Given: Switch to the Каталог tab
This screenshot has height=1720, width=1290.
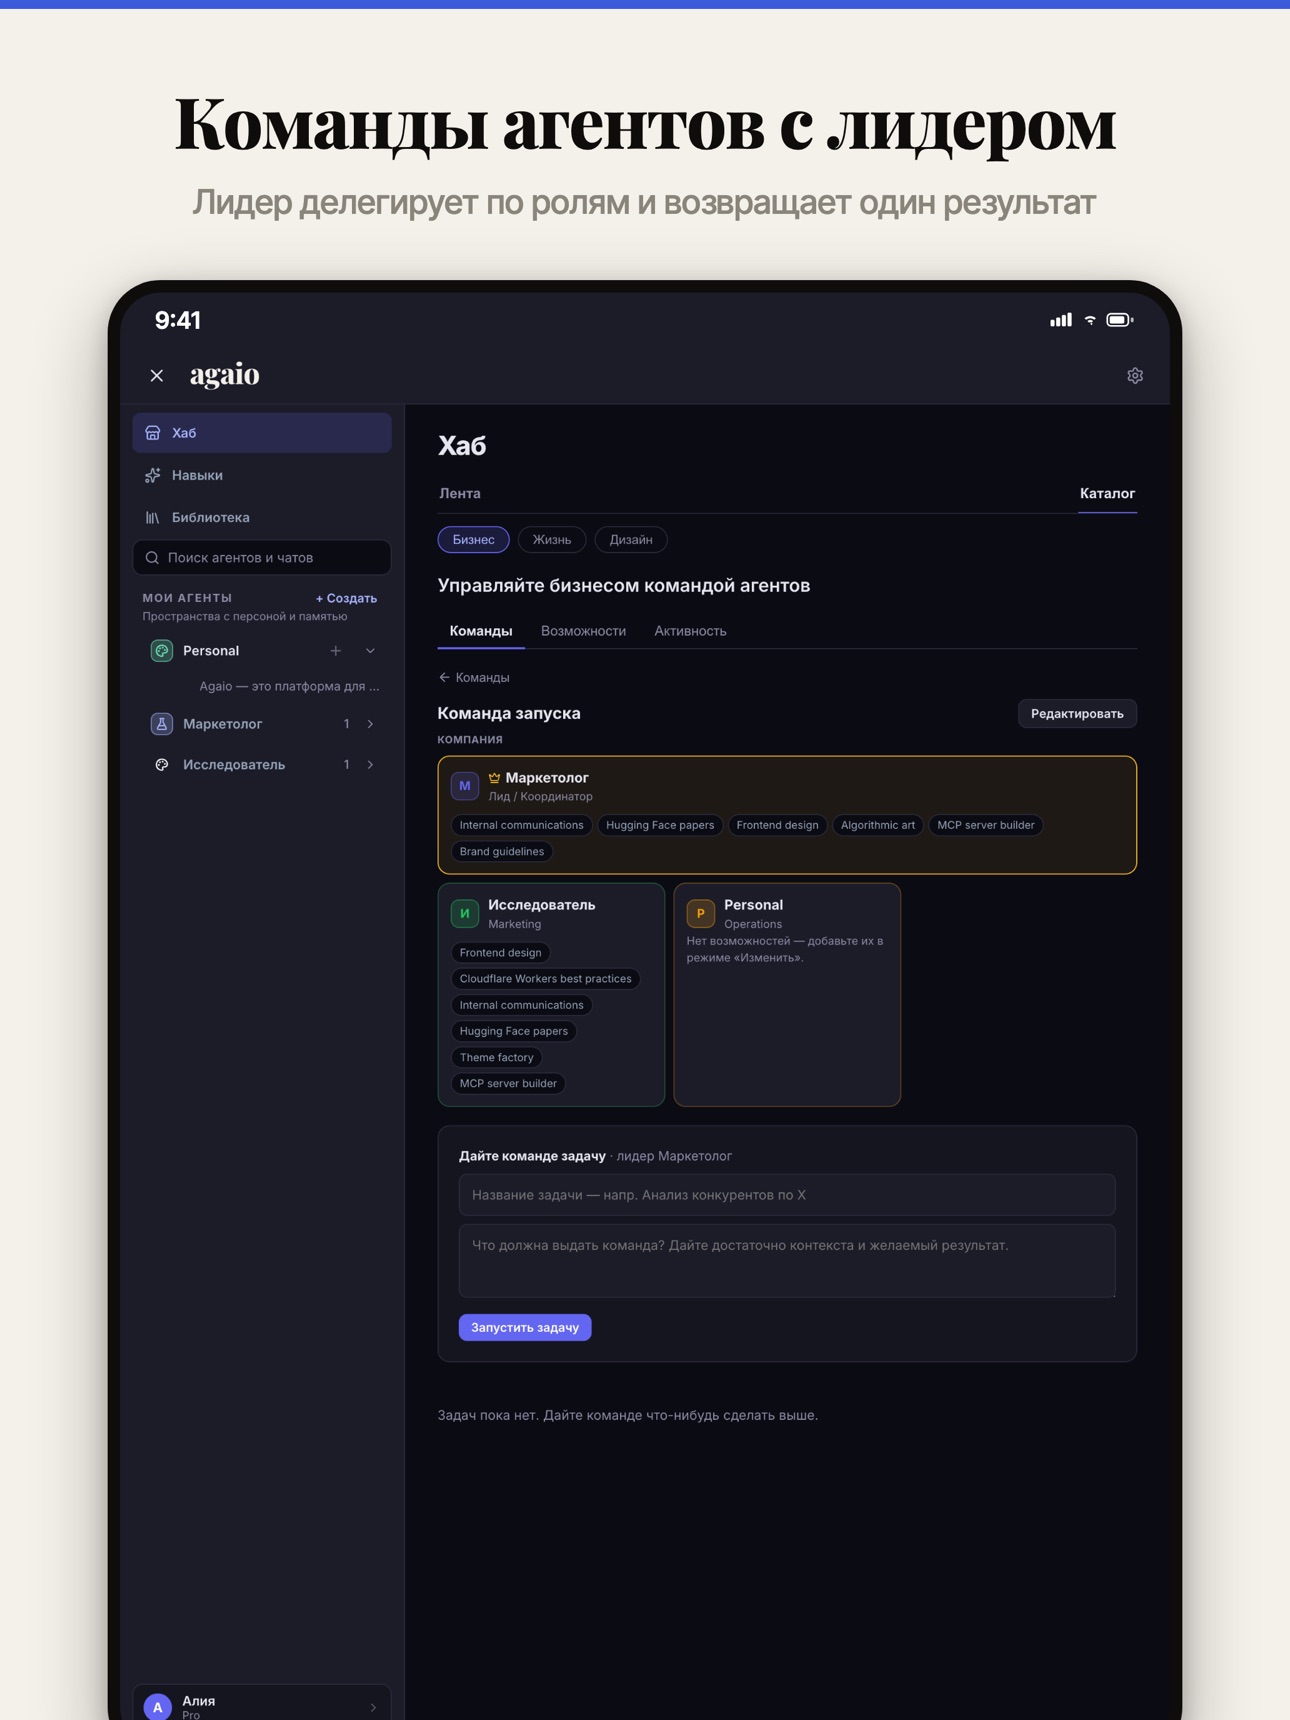Looking at the screenshot, I should click(x=1107, y=494).
